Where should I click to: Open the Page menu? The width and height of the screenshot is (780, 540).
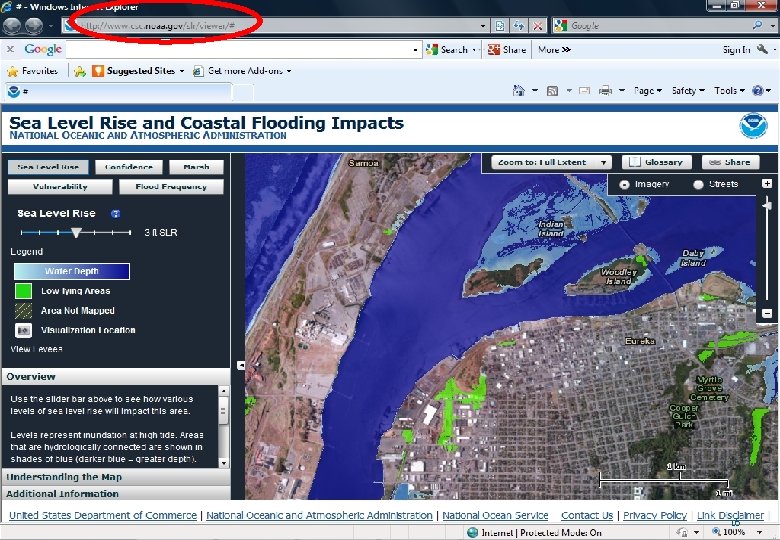pyautogui.click(x=647, y=90)
